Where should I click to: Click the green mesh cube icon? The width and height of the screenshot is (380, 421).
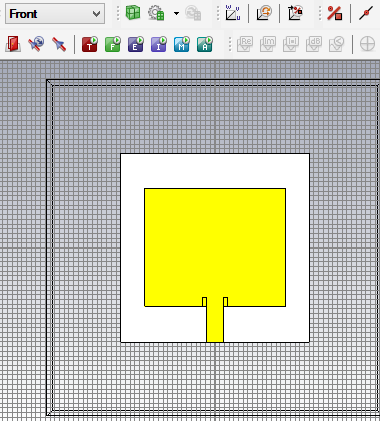coord(133,13)
